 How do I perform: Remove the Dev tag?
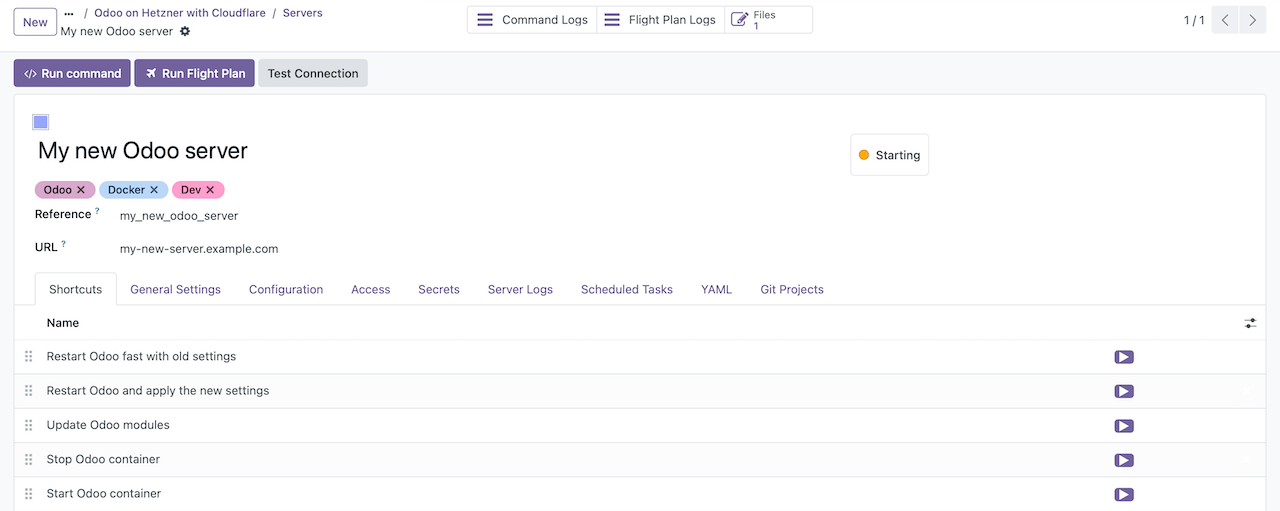(x=210, y=190)
